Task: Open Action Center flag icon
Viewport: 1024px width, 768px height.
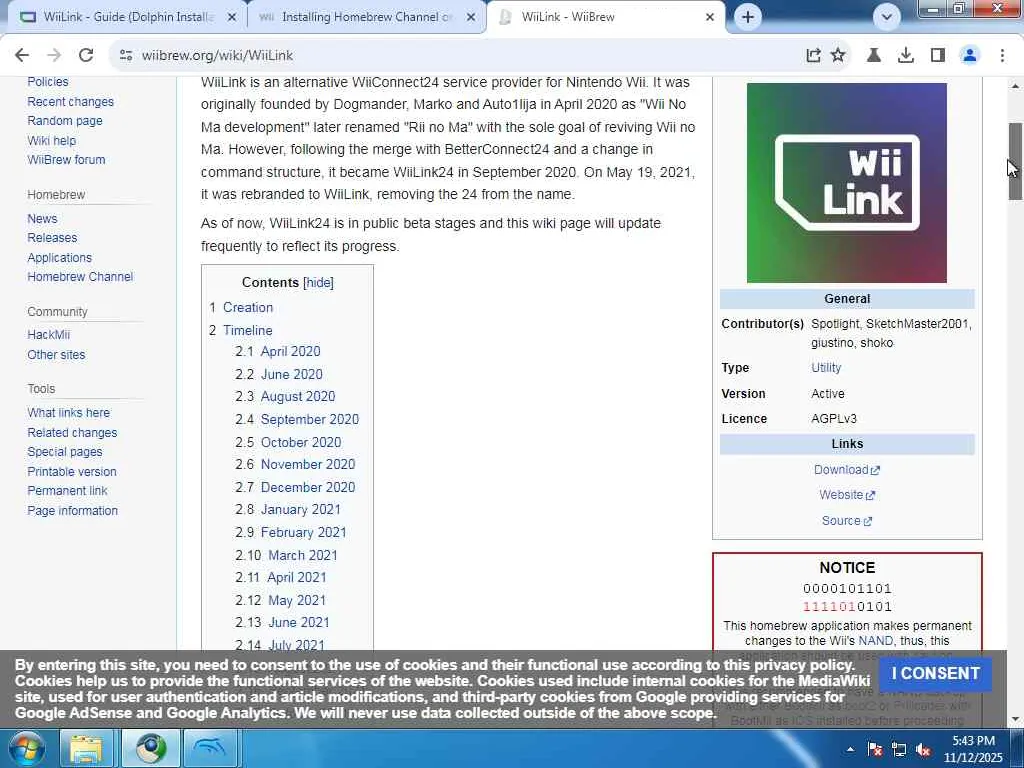Action: (874, 749)
